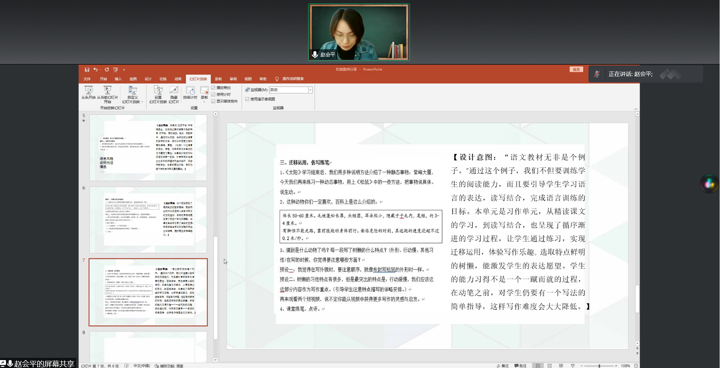This screenshot has height=368, width=720.
Task: Click the Undo arrow in quick access toolbar
Action: [96, 70]
